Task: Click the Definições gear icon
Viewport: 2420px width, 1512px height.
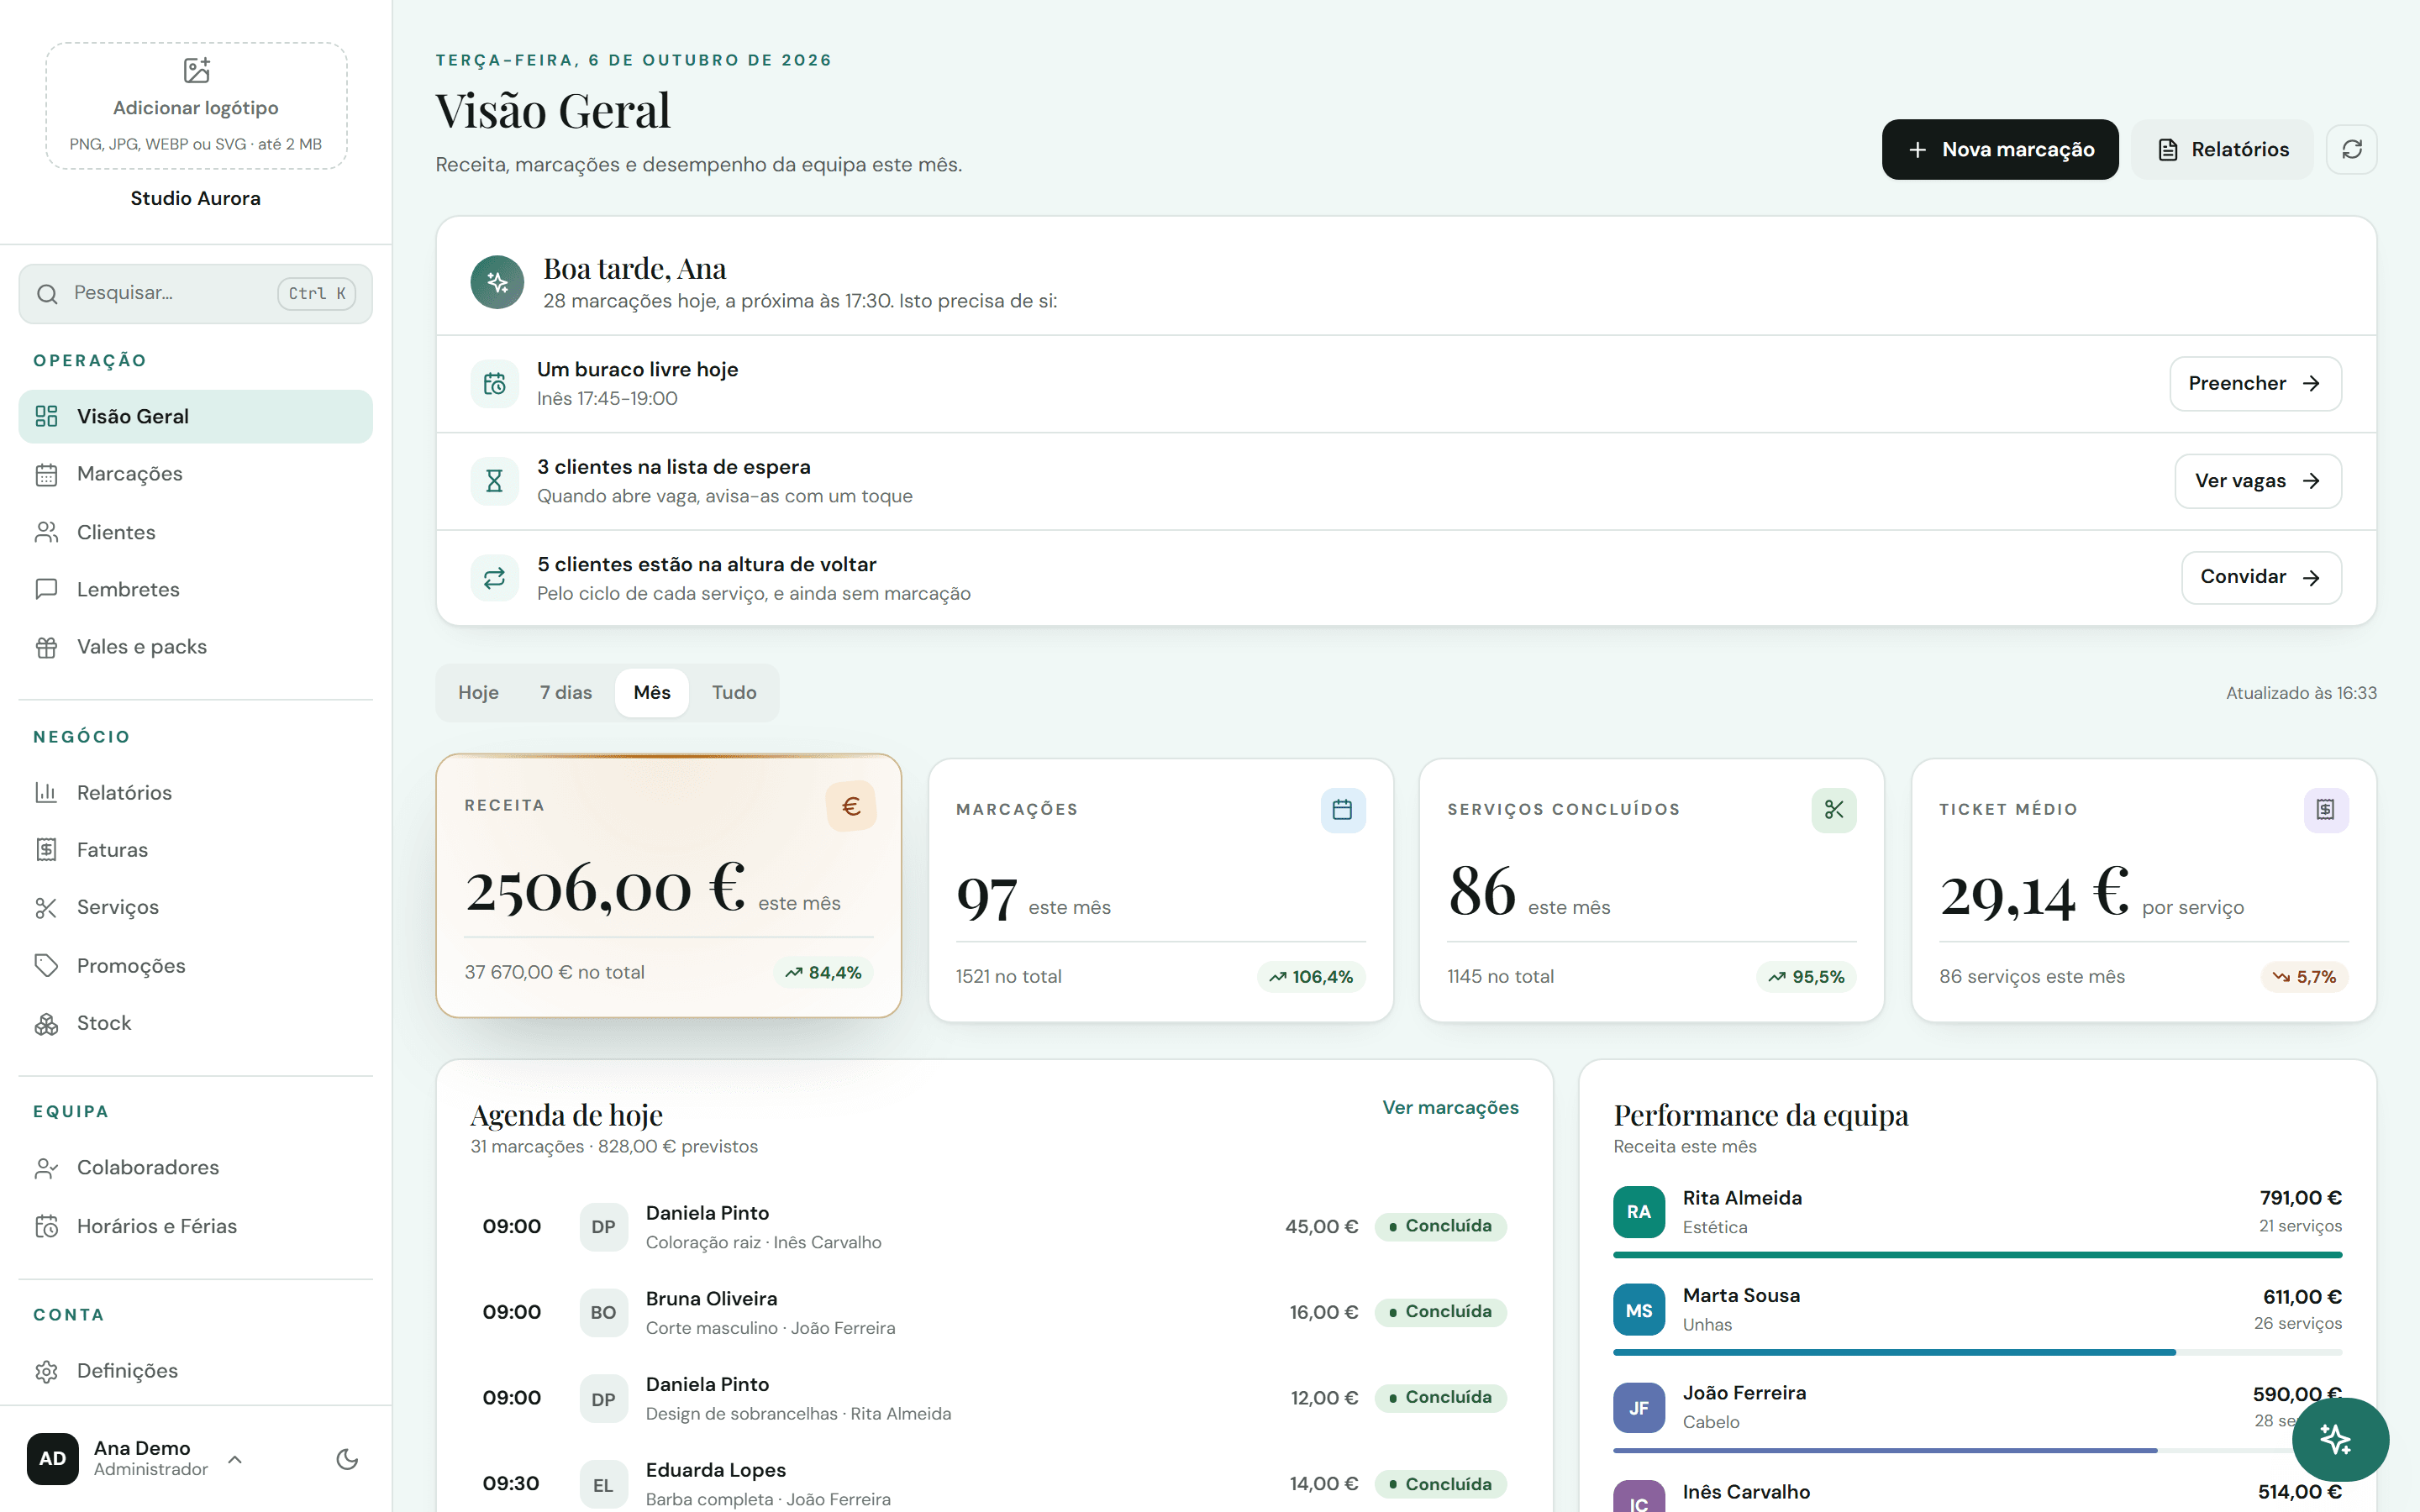Action: click(46, 1371)
